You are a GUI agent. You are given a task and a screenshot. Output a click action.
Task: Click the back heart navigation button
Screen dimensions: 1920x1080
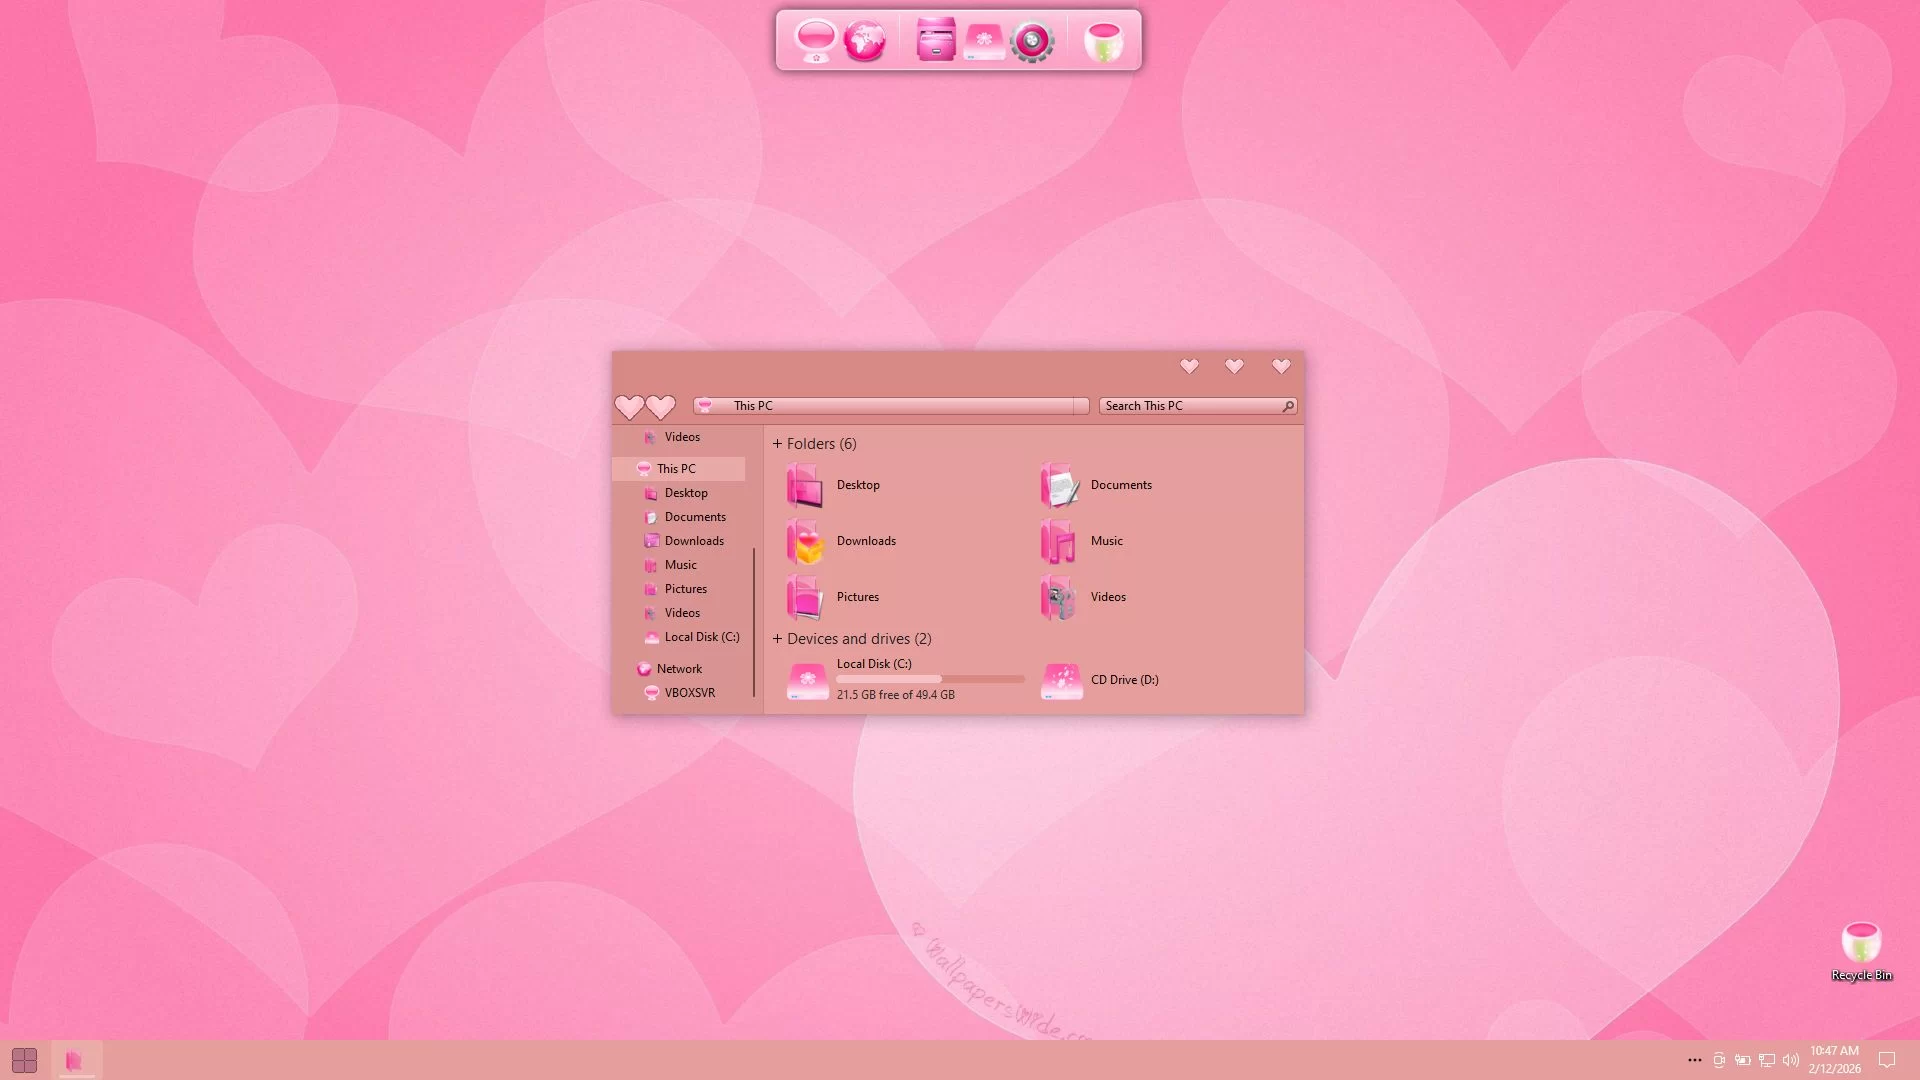coord(629,407)
